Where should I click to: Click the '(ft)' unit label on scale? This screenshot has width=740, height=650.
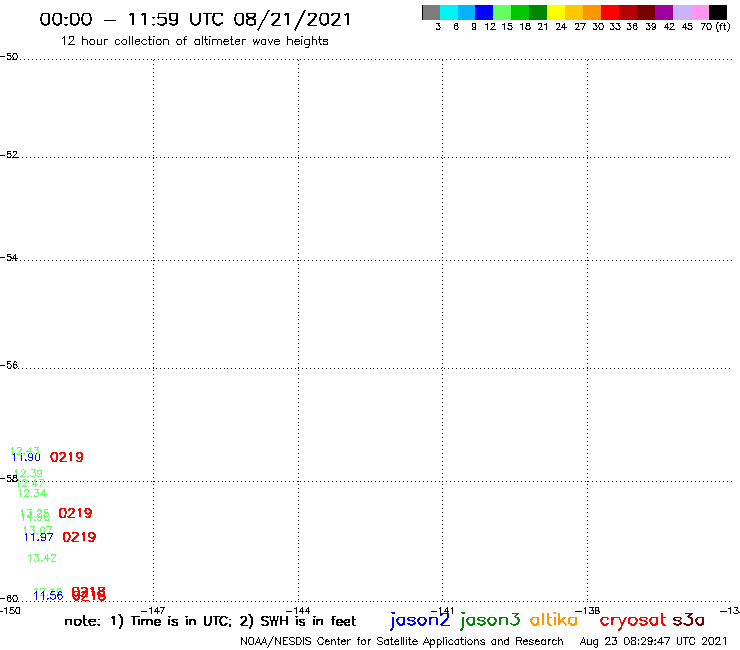point(723,26)
